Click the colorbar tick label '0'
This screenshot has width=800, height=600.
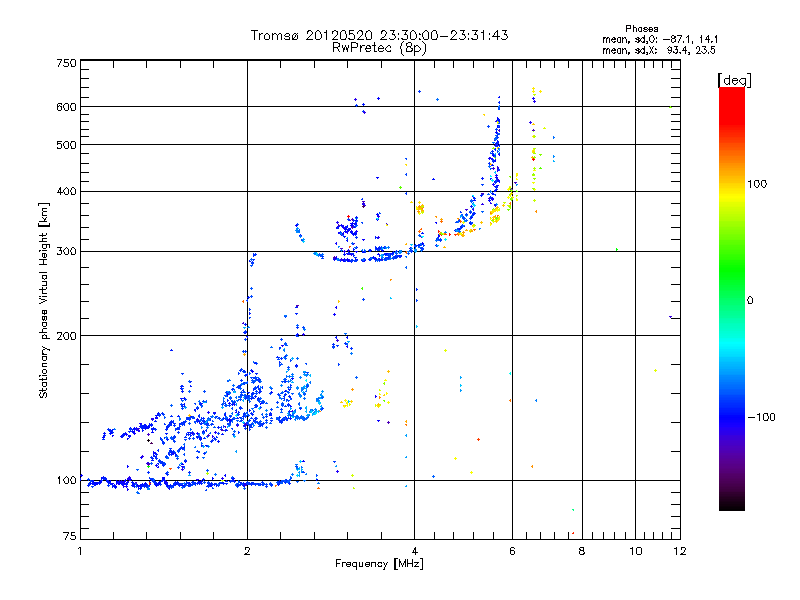(750, 301)
